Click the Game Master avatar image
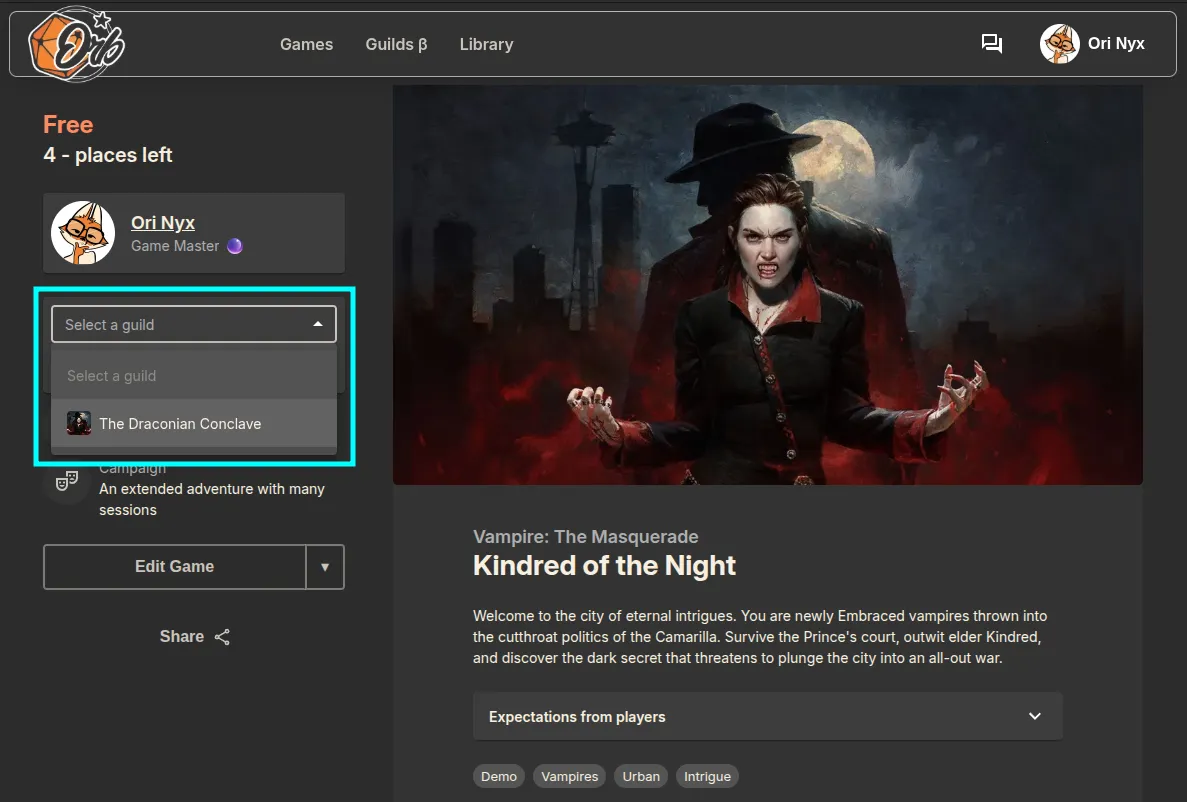The height and width of the screenshot is (802, 1187). [83, 232]
